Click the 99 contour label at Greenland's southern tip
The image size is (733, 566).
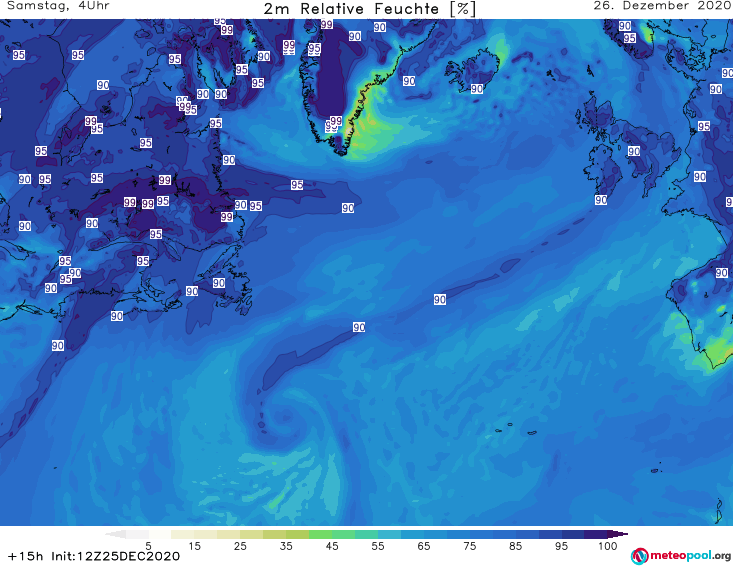pyautogui.click(x=335, y=121)
